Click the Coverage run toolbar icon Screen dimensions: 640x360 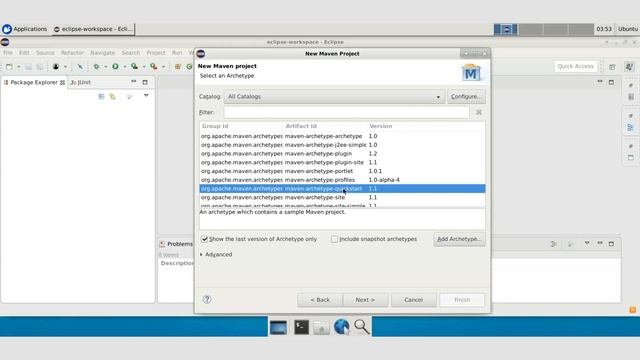pos(134,67)
